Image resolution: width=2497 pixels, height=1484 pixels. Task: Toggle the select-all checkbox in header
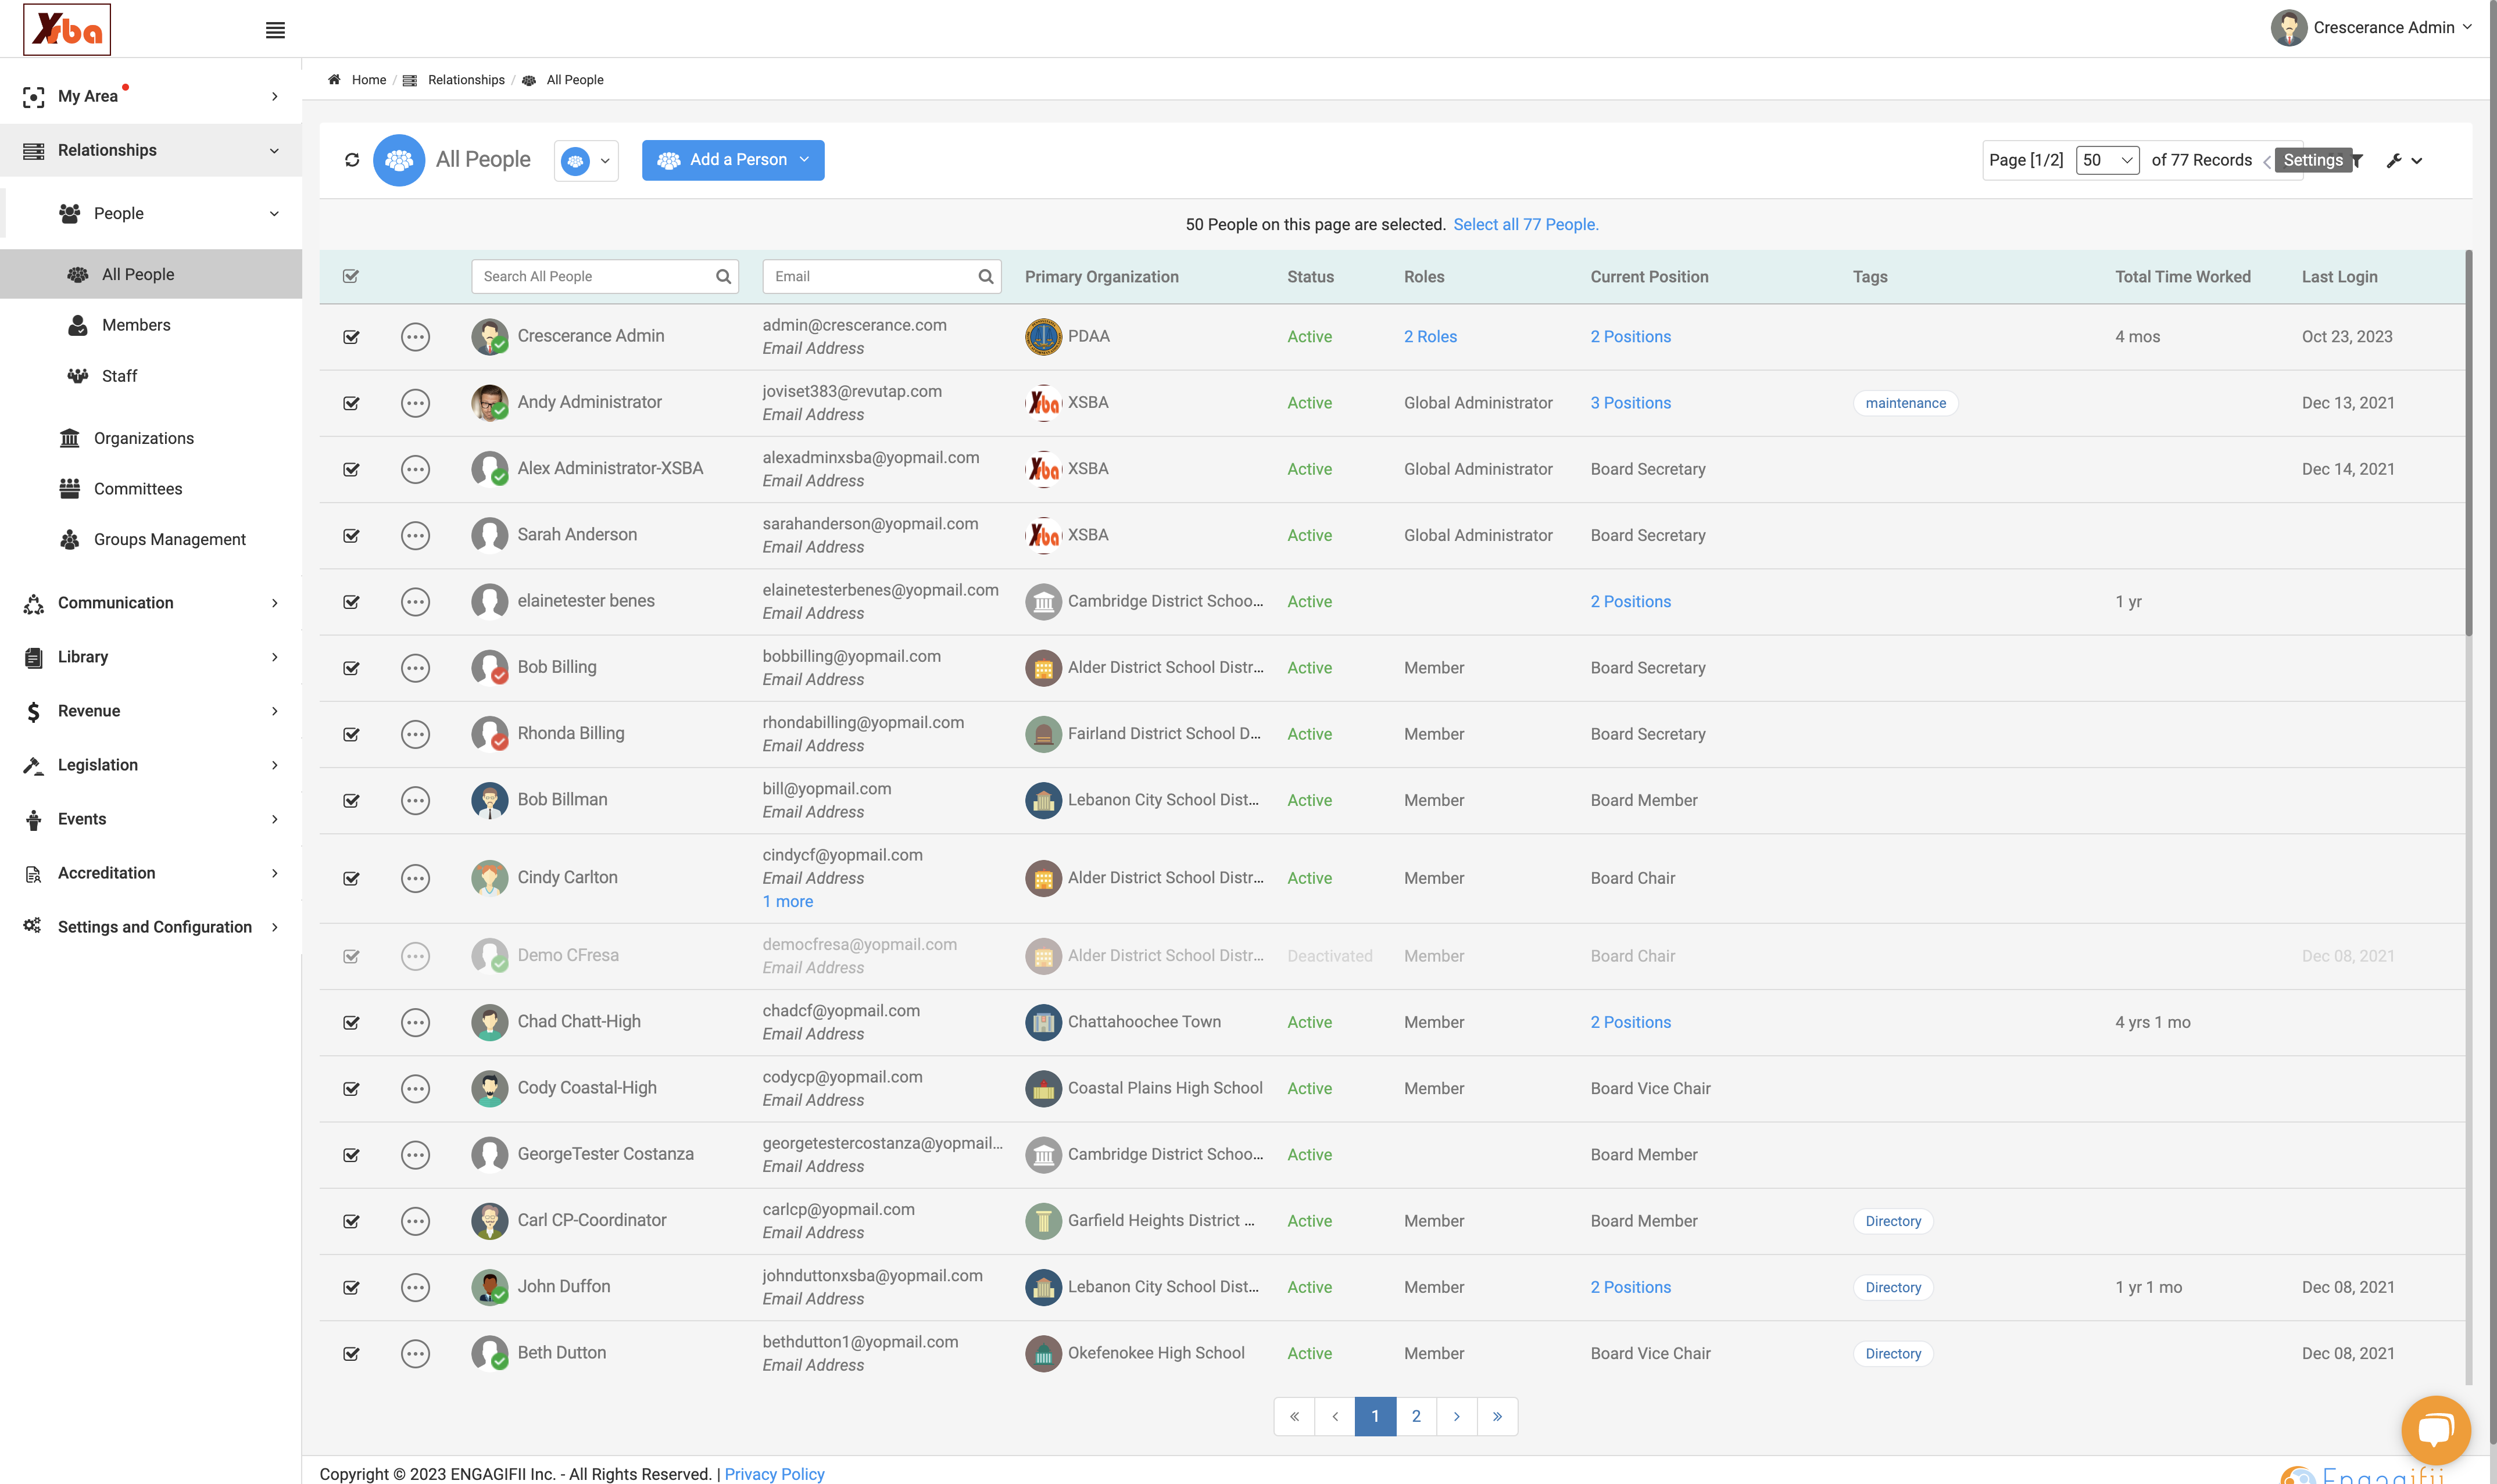tap(351, 276)
